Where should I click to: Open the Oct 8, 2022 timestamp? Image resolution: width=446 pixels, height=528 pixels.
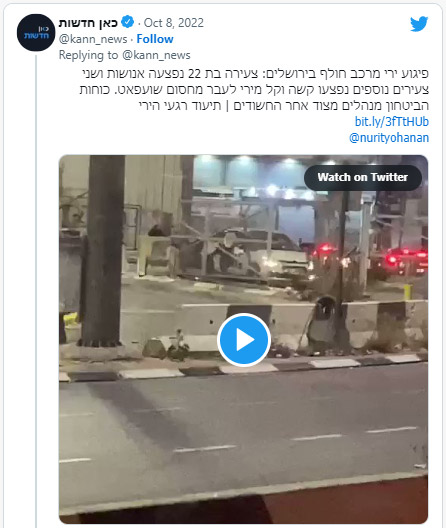click(174, 23)
